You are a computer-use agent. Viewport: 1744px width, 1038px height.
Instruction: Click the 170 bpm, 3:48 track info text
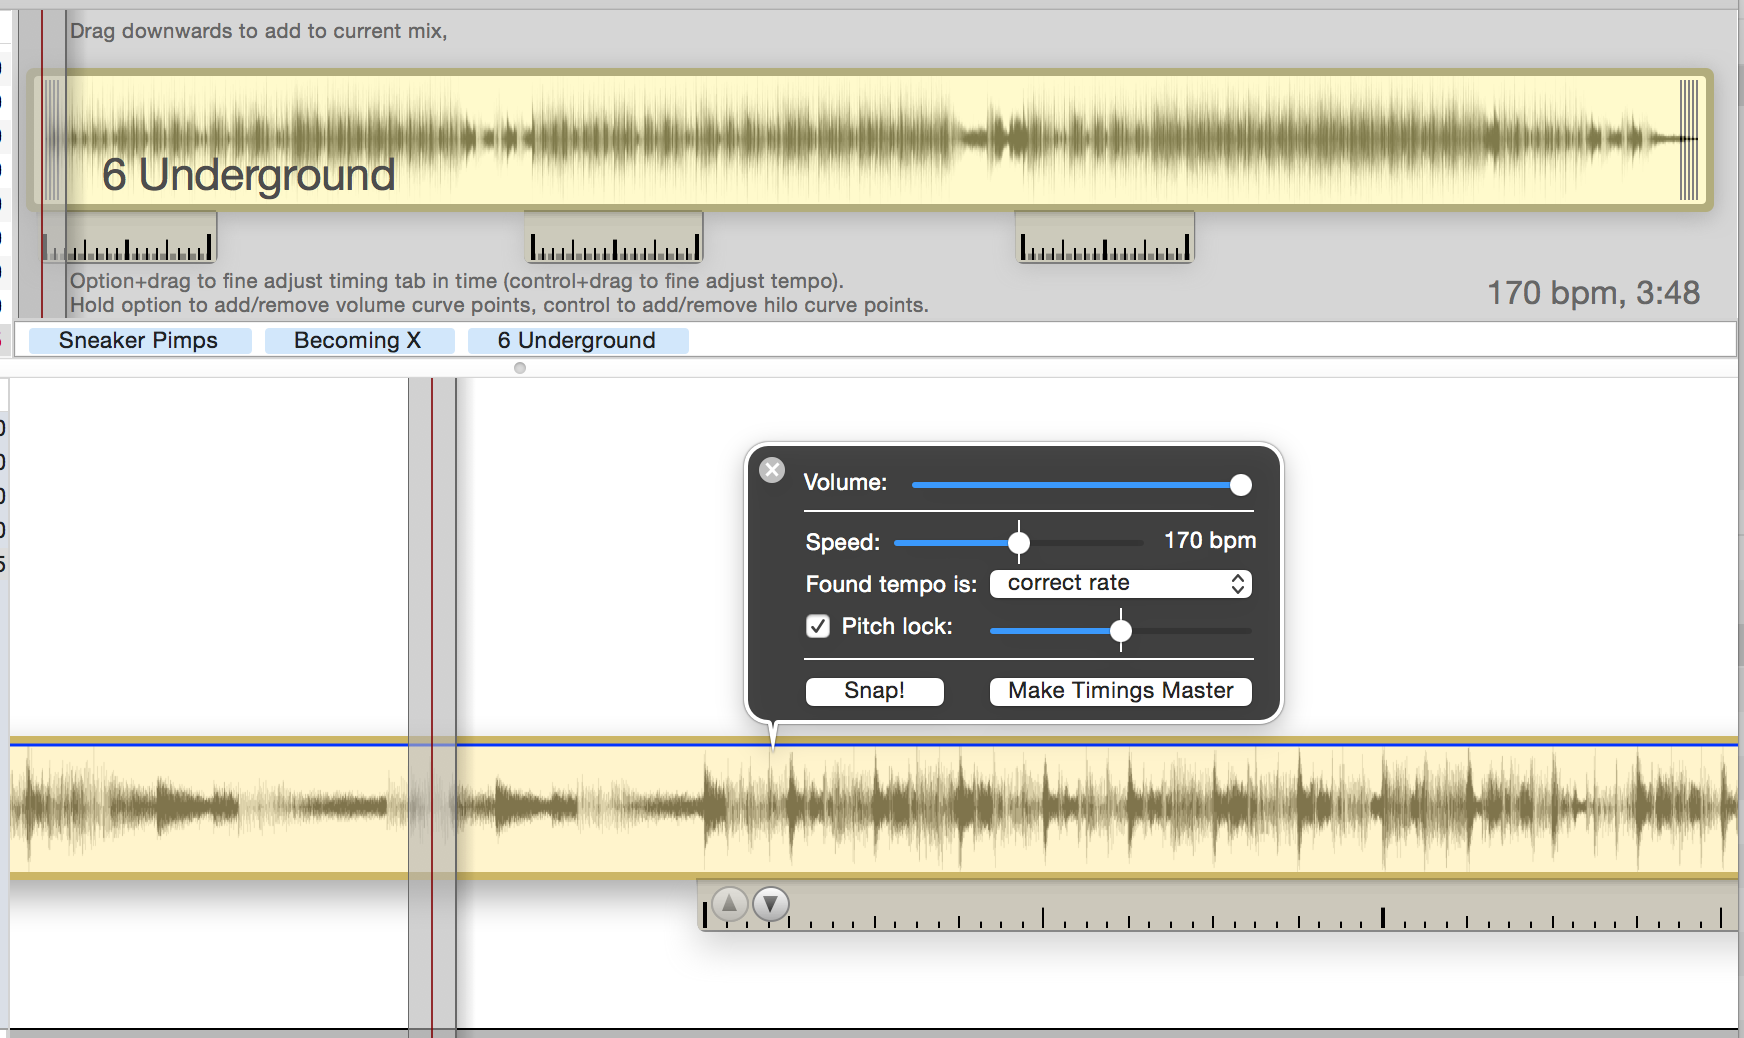coord(1594,293)
